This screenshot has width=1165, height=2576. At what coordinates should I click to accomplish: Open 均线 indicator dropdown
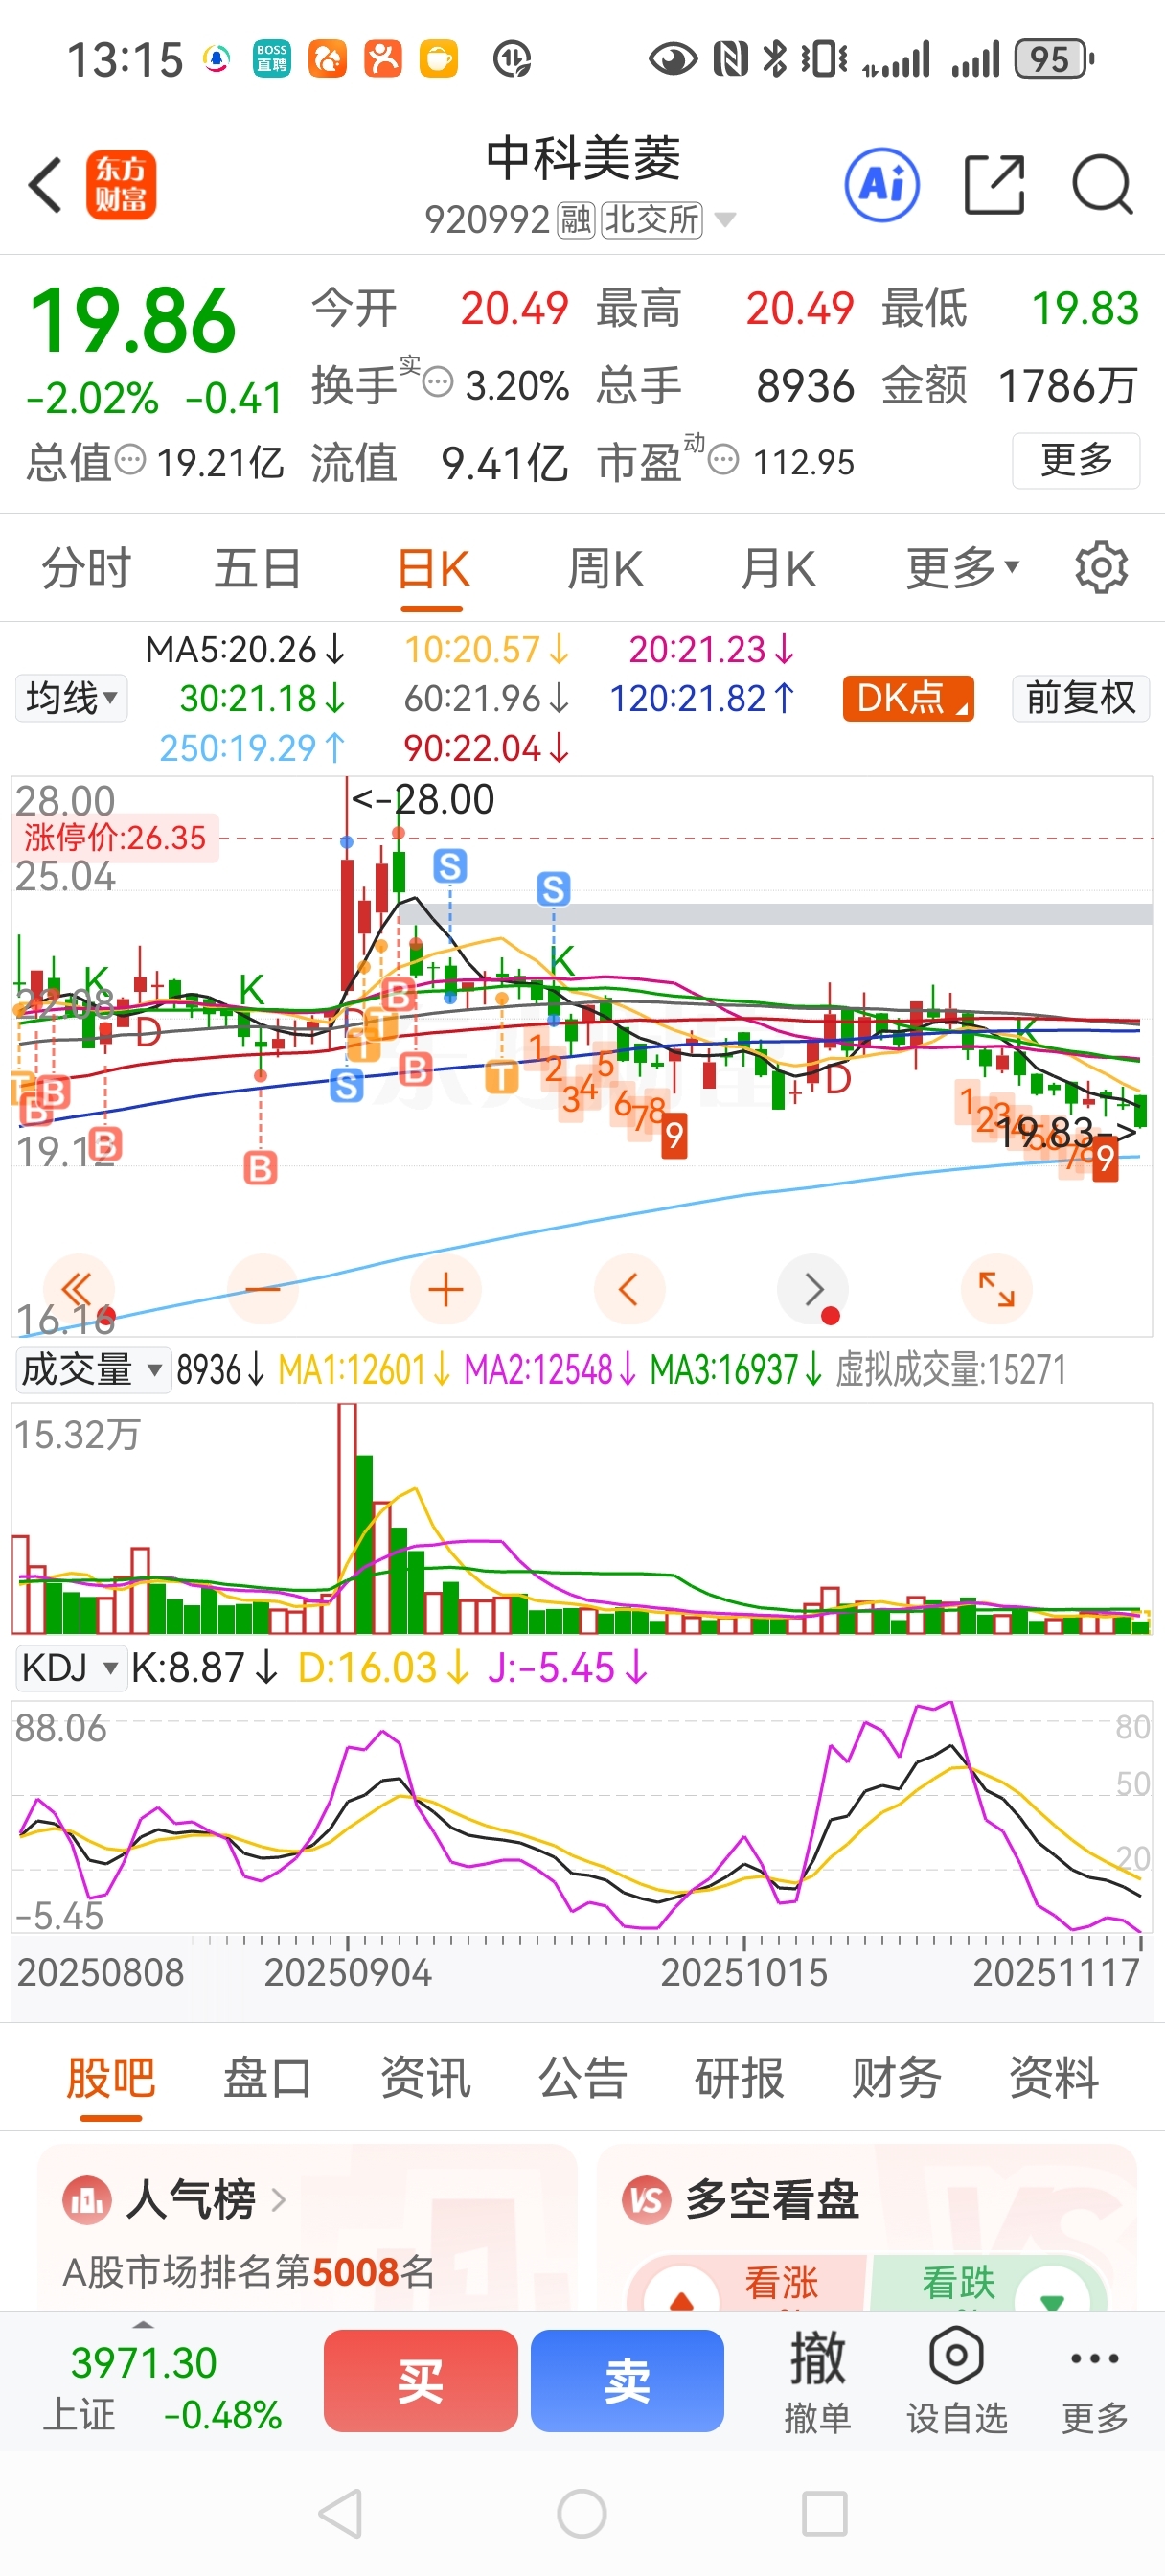71,697
